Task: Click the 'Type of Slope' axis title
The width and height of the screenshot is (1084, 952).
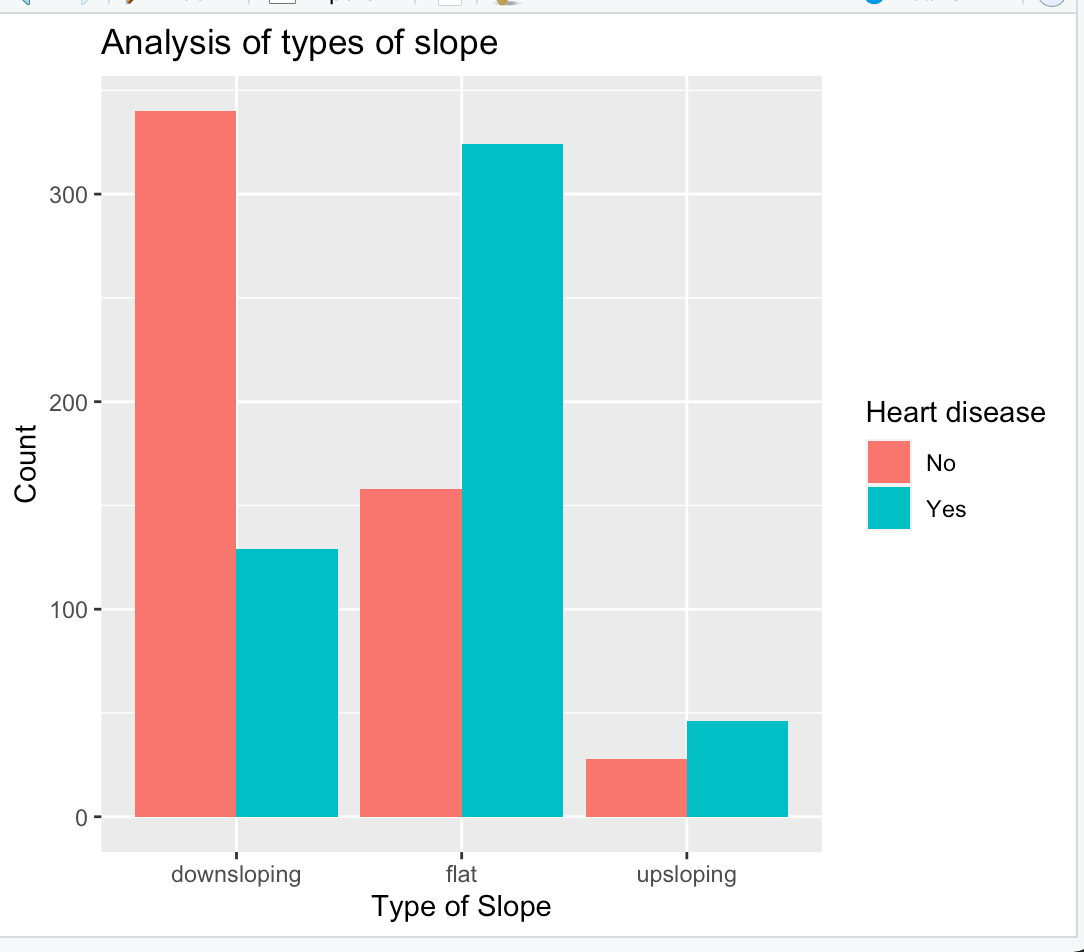Action: point(461,907)
